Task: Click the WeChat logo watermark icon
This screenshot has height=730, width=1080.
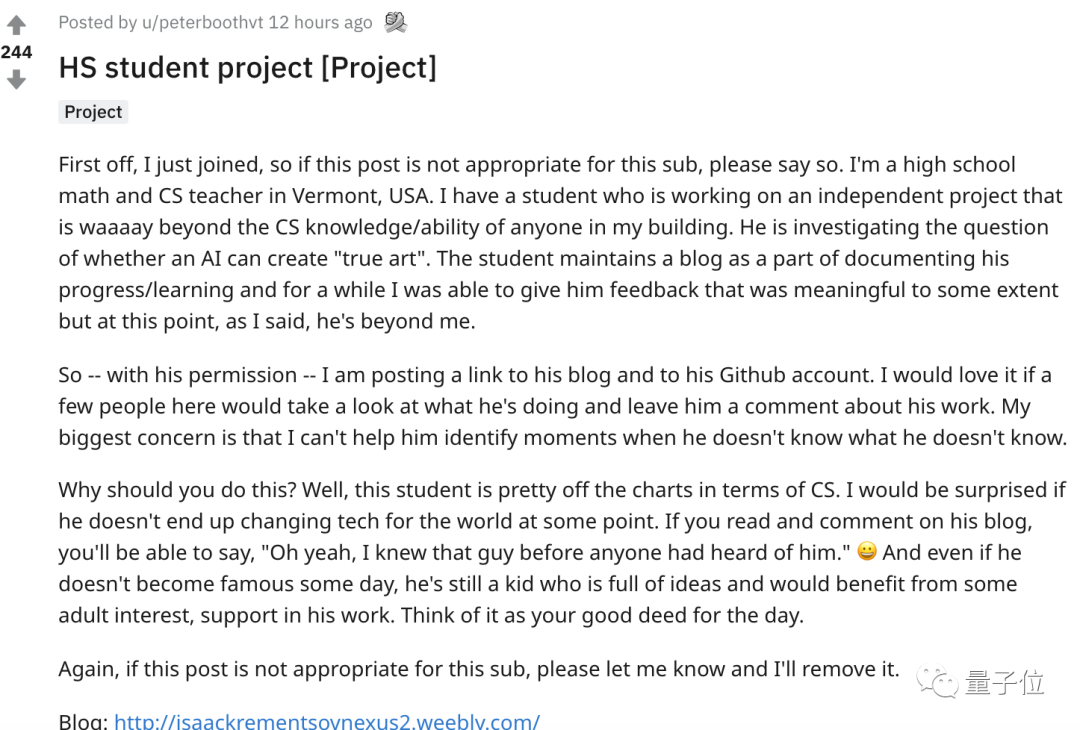Action: pyautogui.click(x=937, y=682)
